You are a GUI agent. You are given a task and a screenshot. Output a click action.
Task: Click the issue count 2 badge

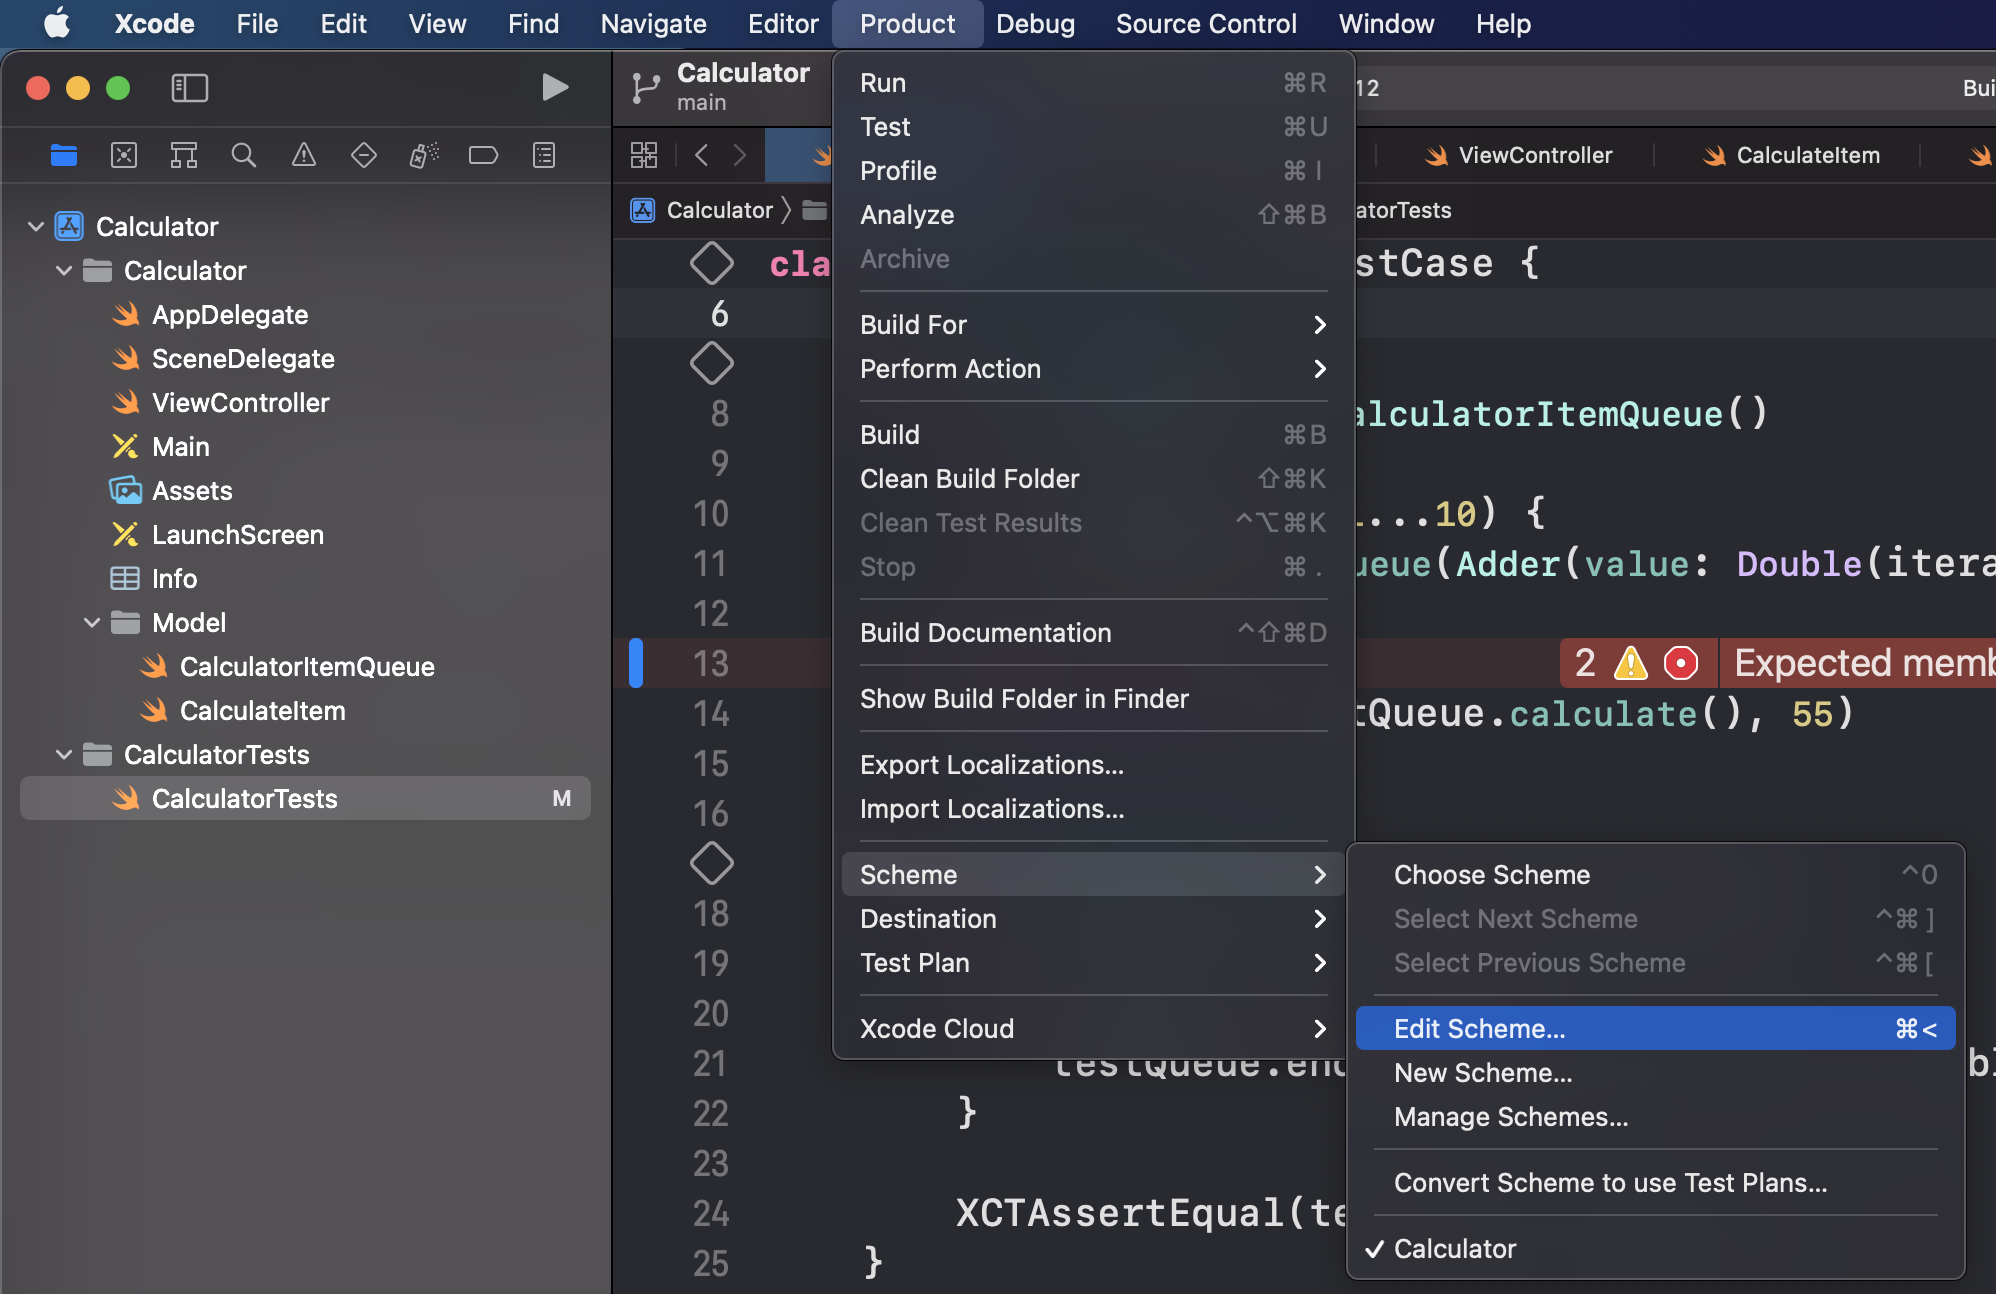click(1585, 663)
